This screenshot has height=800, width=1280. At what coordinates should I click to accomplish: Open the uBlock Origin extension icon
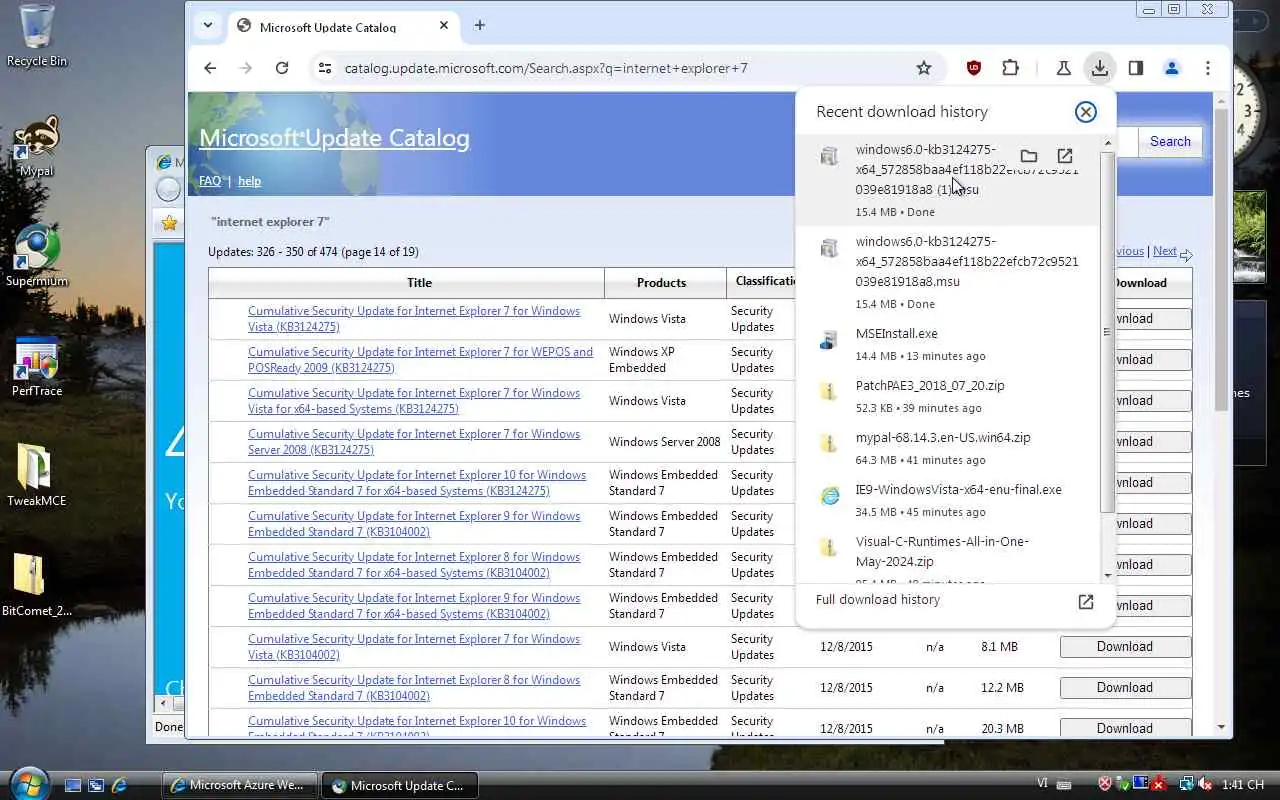pos(974,68)
